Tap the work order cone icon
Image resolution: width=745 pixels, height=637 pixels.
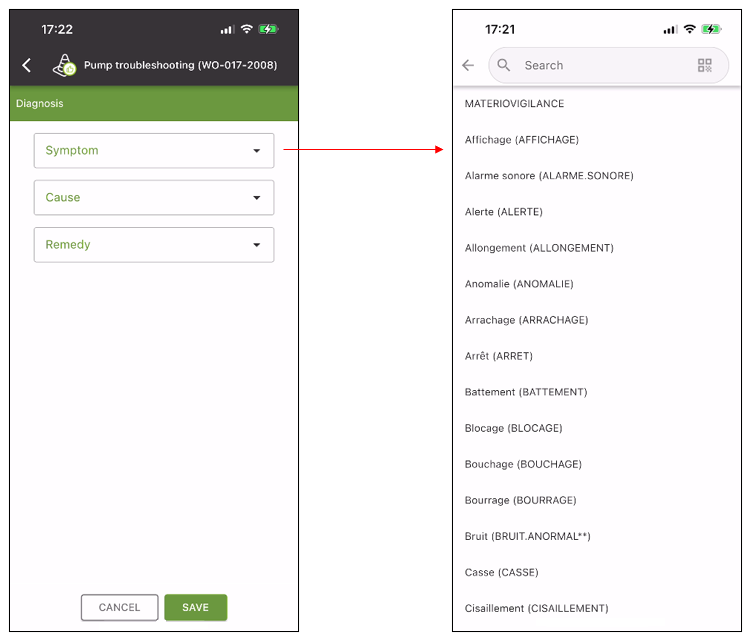tap(64, 66)
